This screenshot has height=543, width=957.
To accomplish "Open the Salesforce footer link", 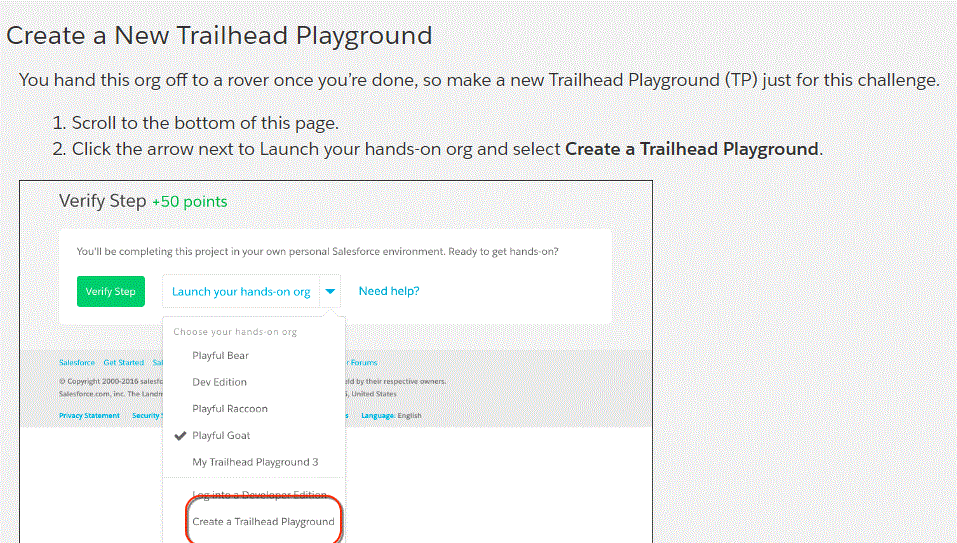I will (x=77, y=363).
